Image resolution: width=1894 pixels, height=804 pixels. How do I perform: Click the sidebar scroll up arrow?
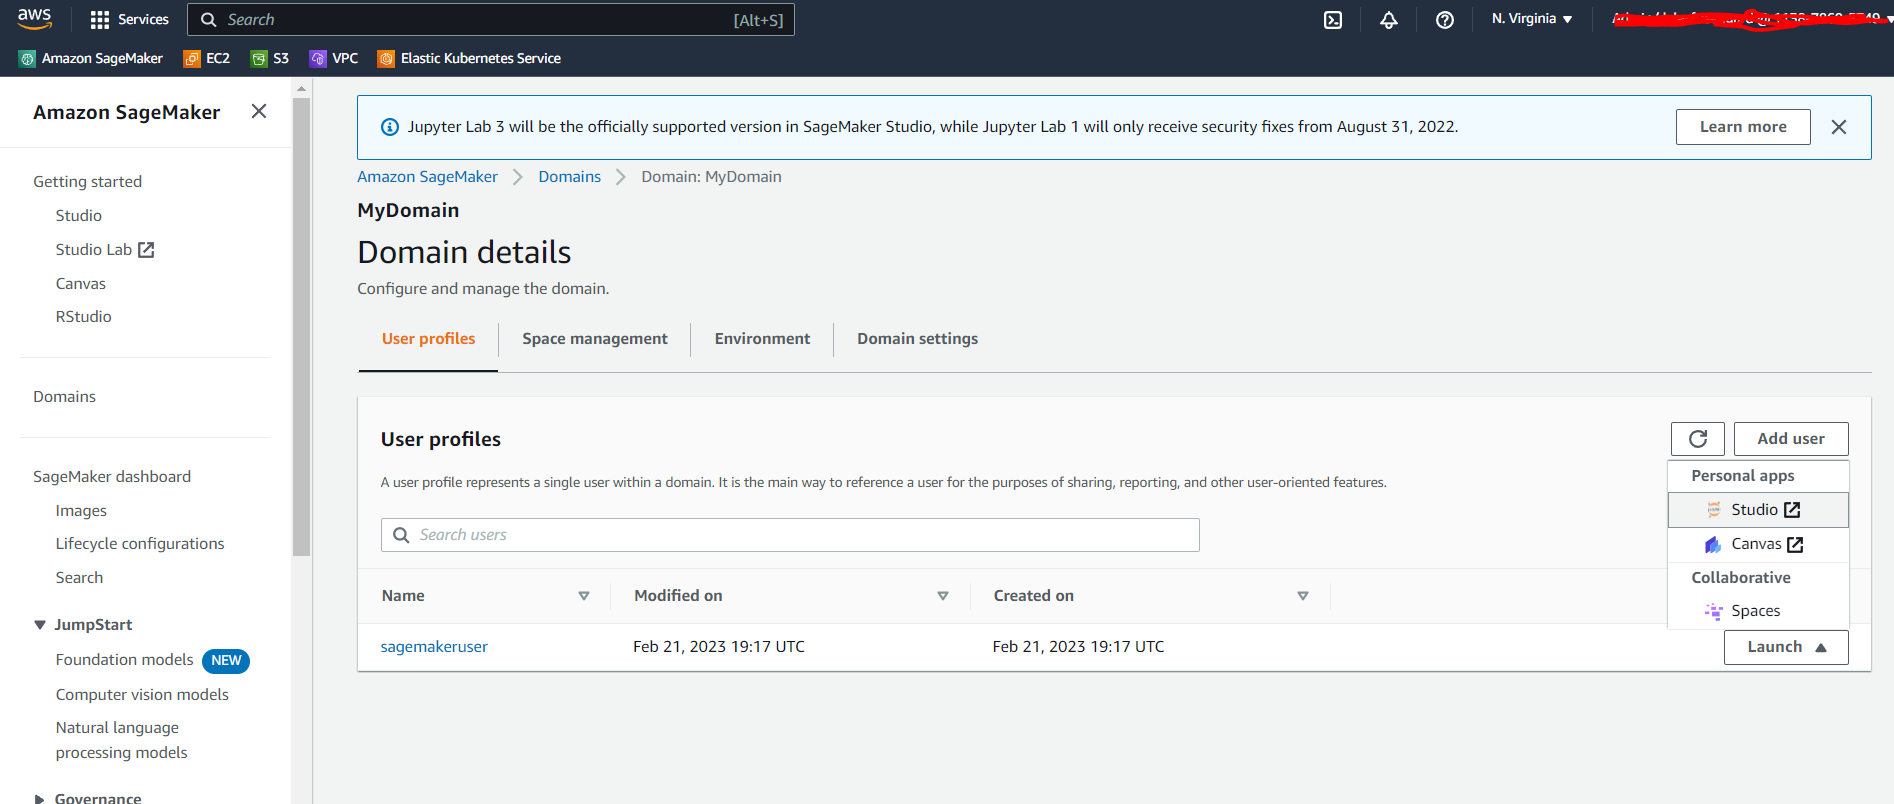pos(302,89)
